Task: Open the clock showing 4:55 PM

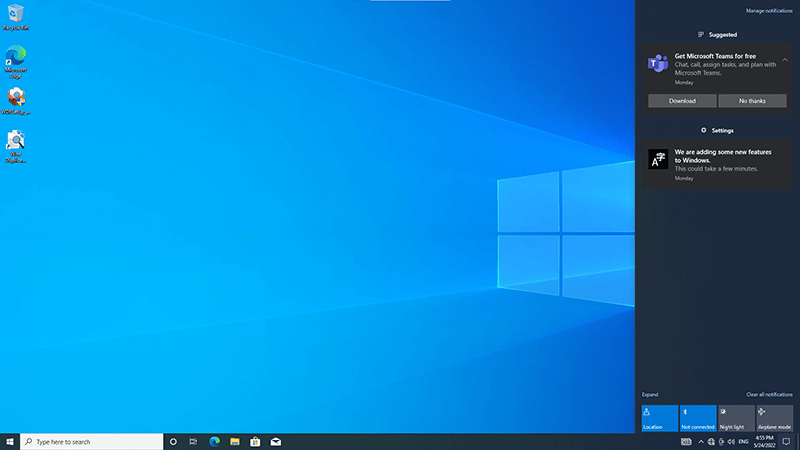Action: (764, 442)
